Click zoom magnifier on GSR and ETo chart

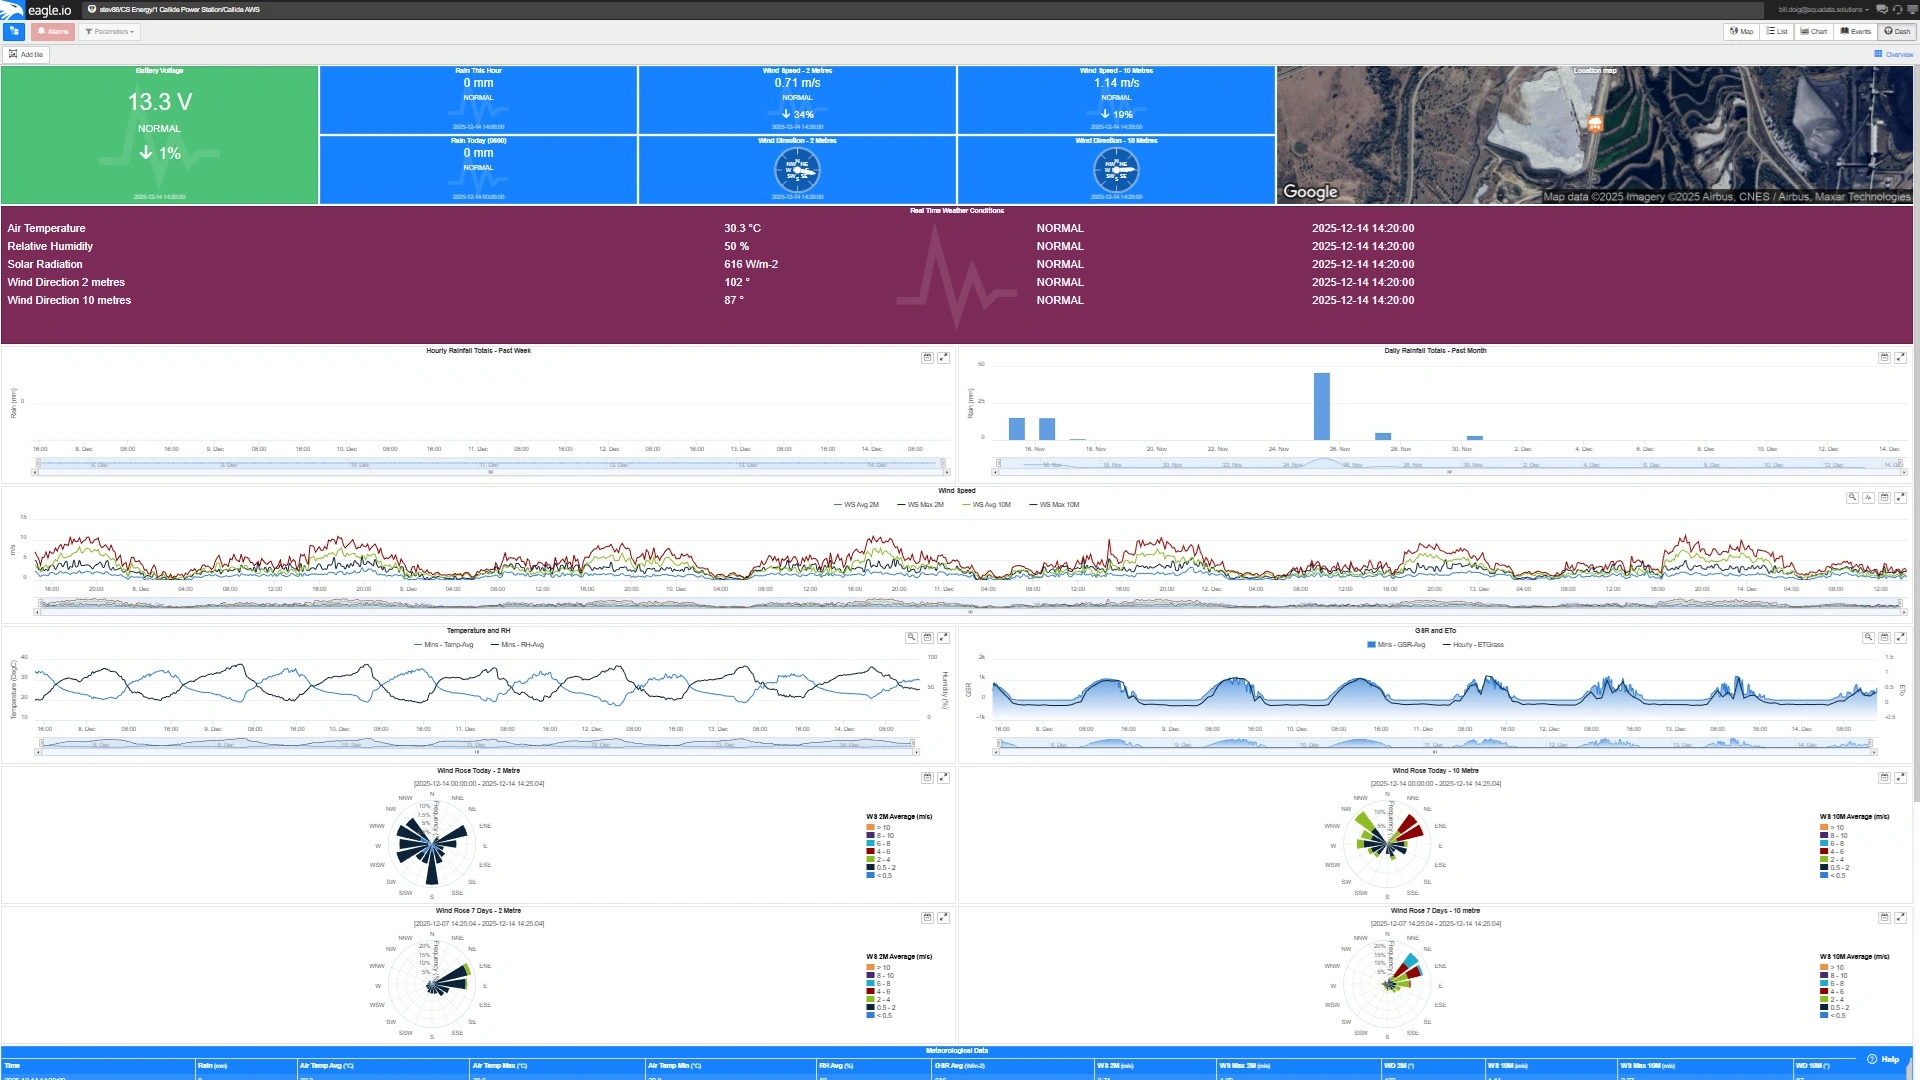click(x=1868, y=638)
